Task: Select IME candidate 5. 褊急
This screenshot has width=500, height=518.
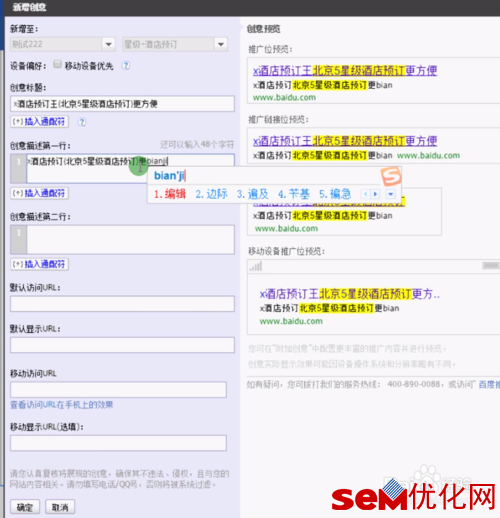Action: [x=335, y=194]
